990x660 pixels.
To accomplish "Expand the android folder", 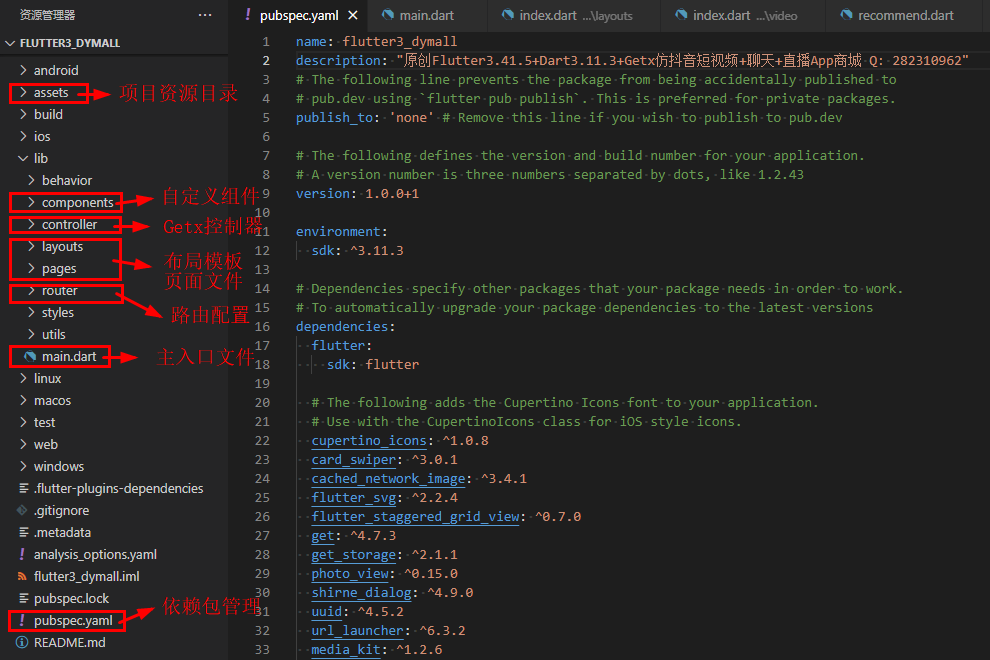I will click(23, 70).
